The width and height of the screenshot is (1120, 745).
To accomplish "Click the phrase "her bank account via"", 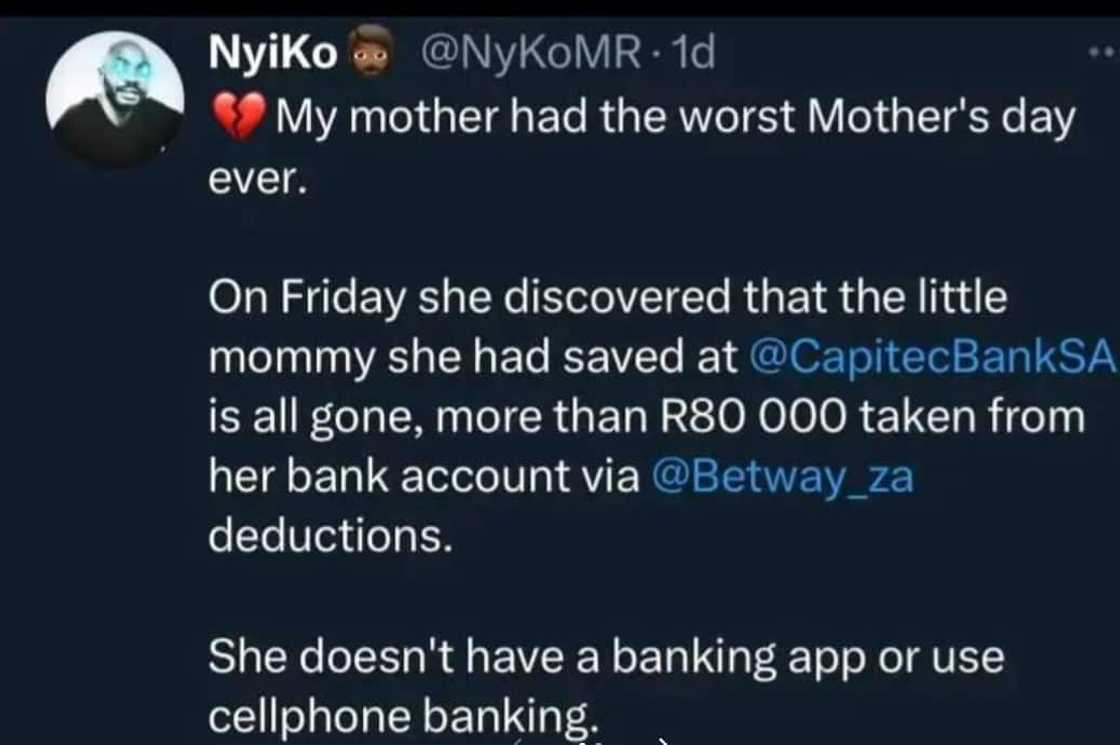I will tap(423, 477).
